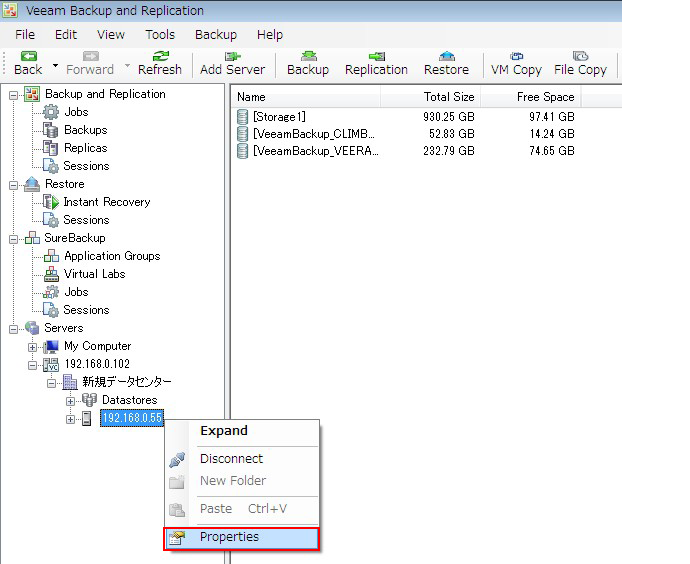The height and width of the screenshot is (564, 690).
Task: Click the Add Server toolbar icon
Action: tap(233, 56)
